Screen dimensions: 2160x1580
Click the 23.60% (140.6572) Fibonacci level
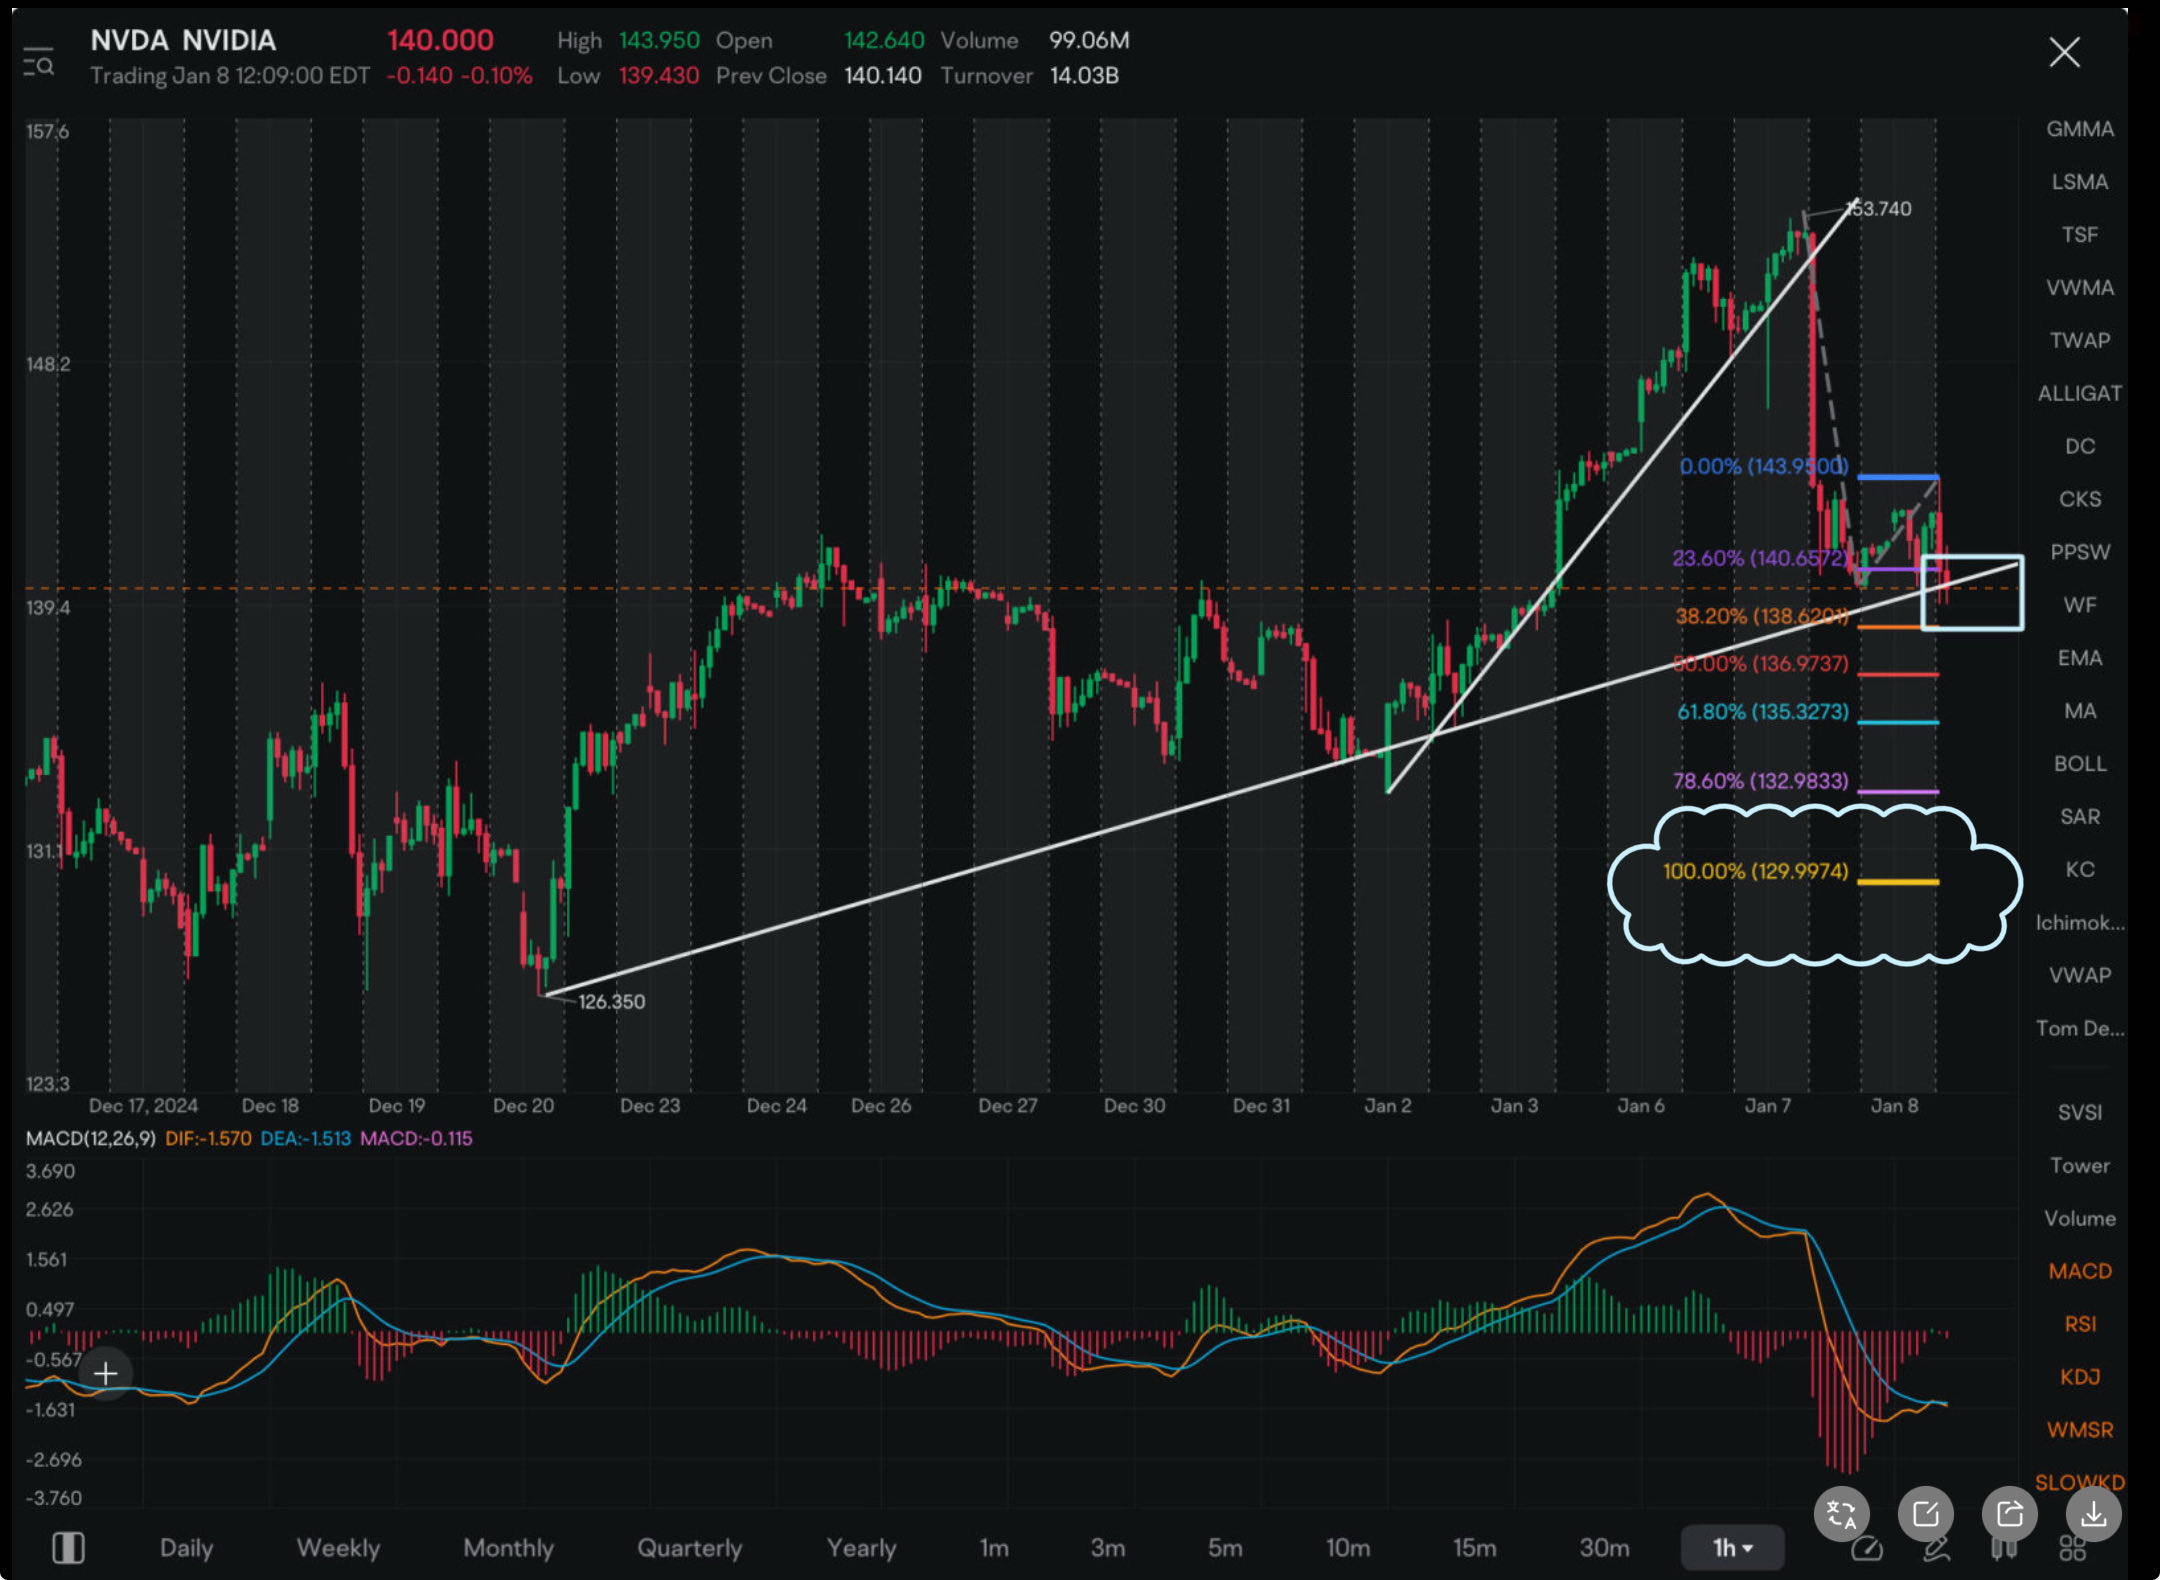[x=1760, y=558]
